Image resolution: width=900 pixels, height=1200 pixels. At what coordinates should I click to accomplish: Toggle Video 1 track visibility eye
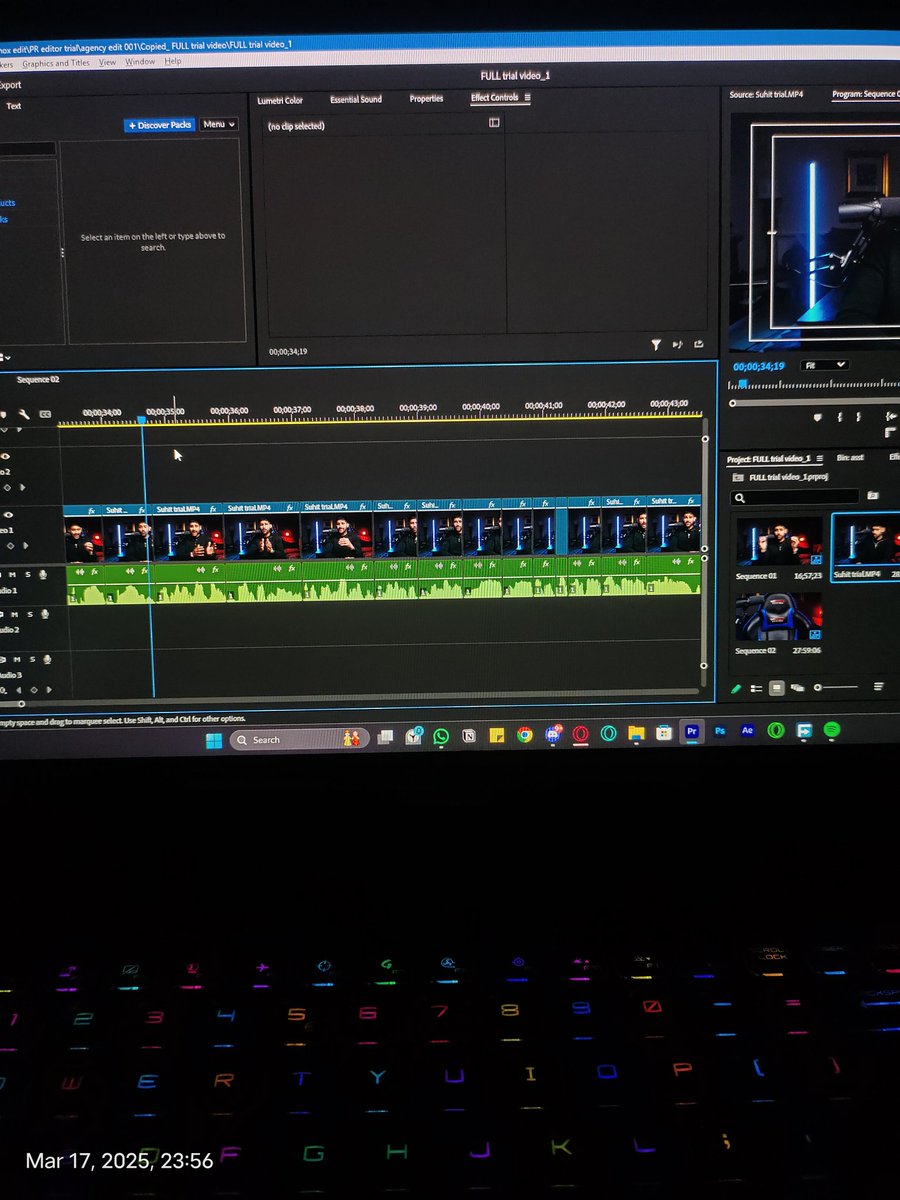(x=8, y=515)
